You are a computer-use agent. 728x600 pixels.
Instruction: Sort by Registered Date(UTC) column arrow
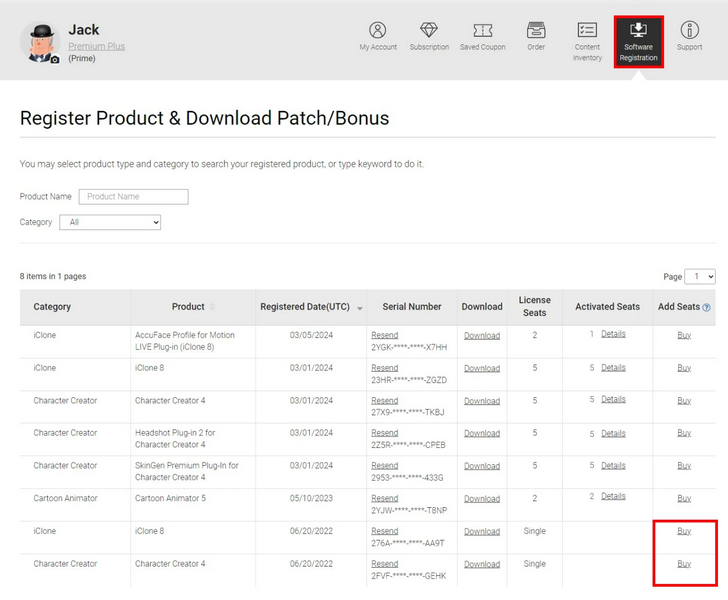(x=359, y=308)
